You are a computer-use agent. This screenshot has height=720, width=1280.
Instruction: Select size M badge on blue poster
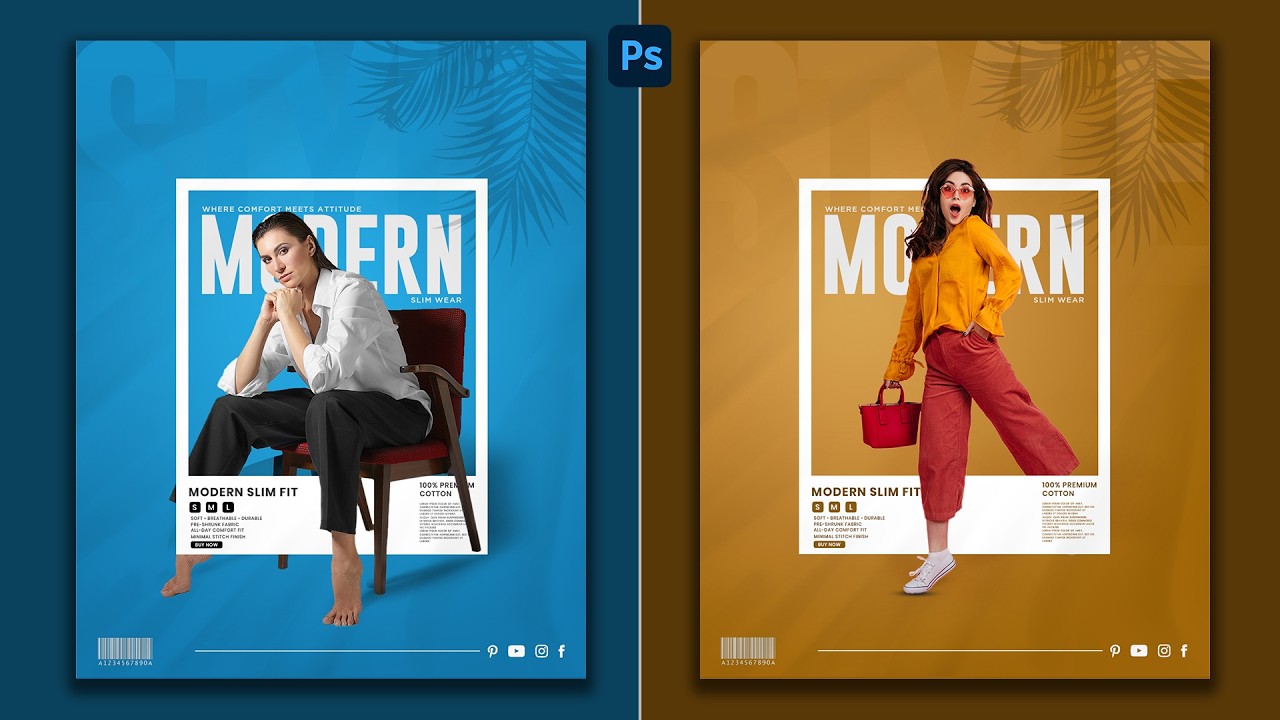coord(211,507)
